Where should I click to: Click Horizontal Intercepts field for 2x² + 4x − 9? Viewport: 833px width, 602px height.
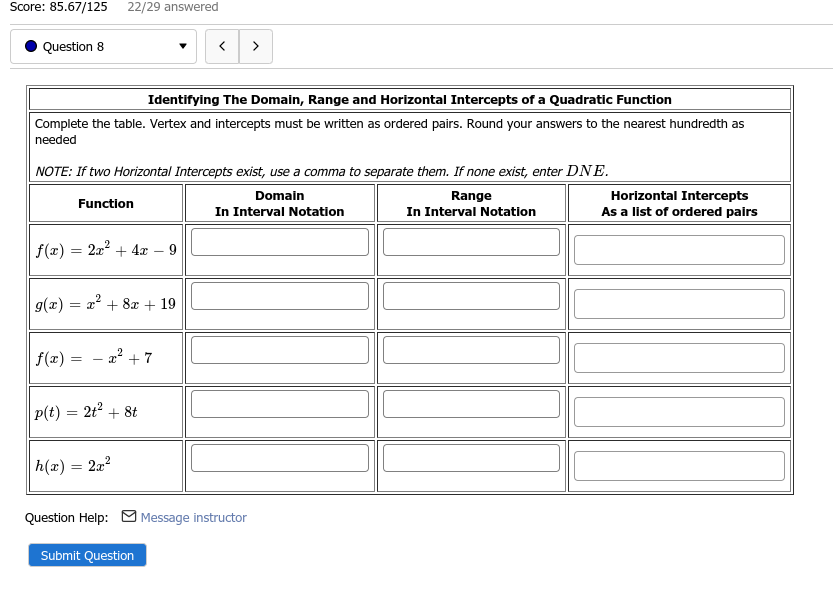click(679, 250)
